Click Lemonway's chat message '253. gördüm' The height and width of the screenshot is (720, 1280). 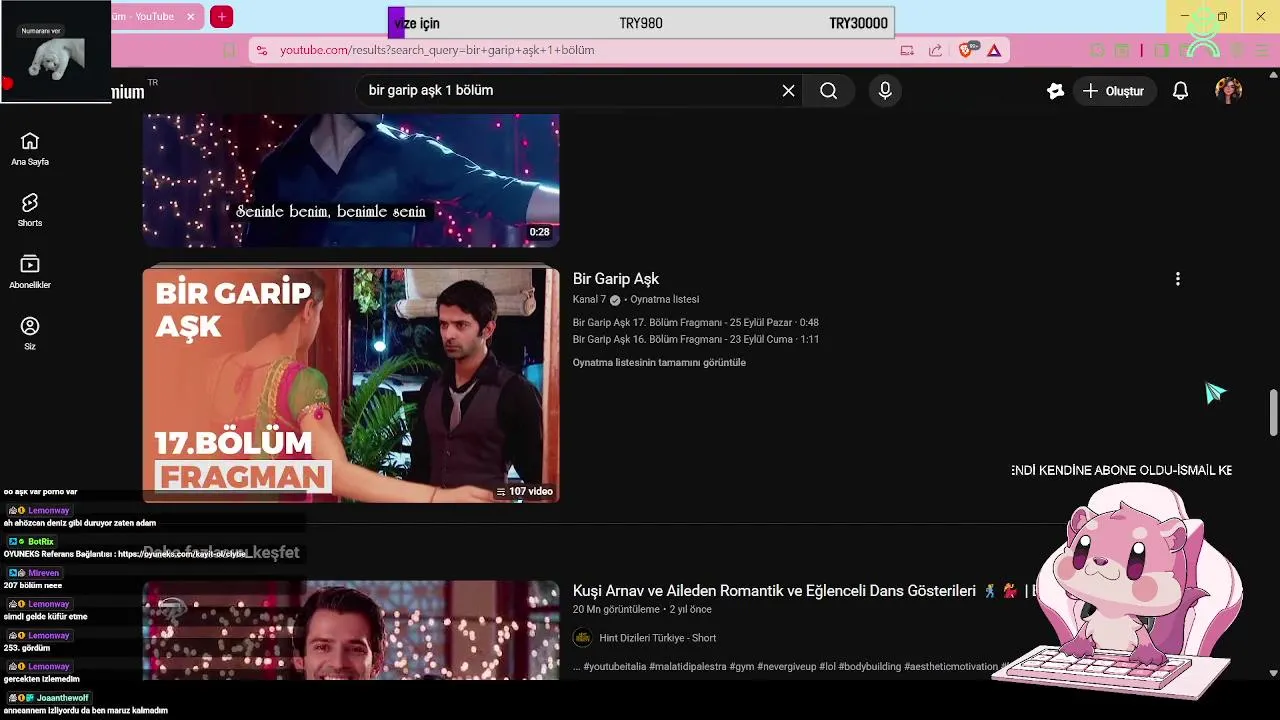click(27, 648)
